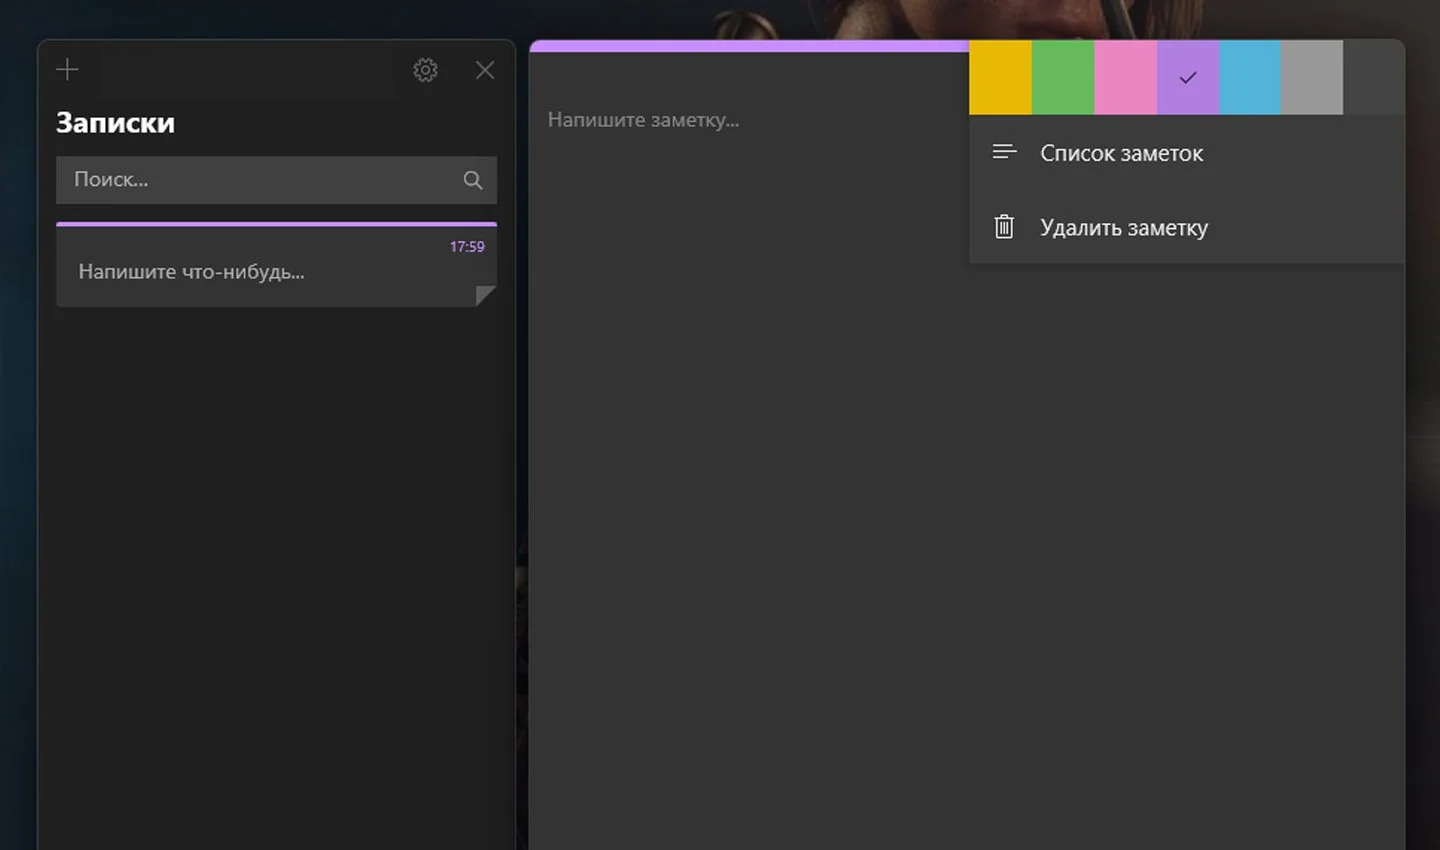Click the 17:59 timestamp on note card
The image size is (1440, 850).
point(467,247)
